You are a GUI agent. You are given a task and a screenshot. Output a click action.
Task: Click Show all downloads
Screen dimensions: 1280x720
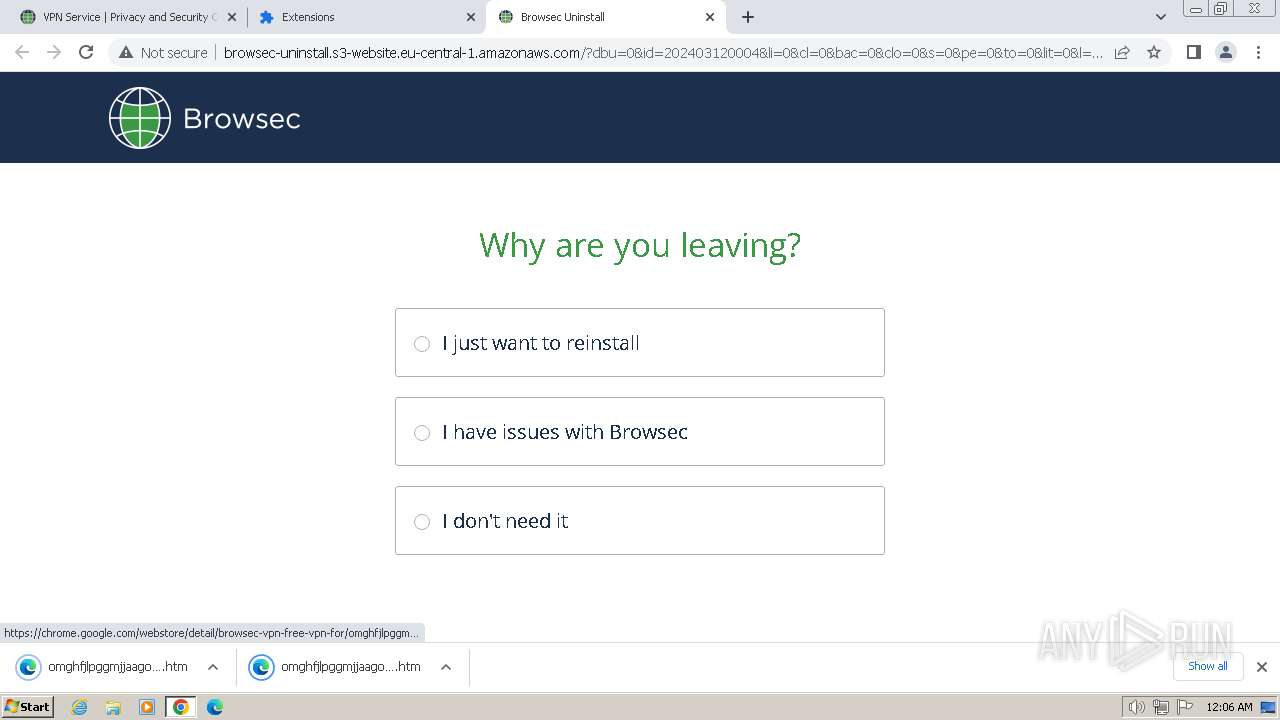[1208, 666]
